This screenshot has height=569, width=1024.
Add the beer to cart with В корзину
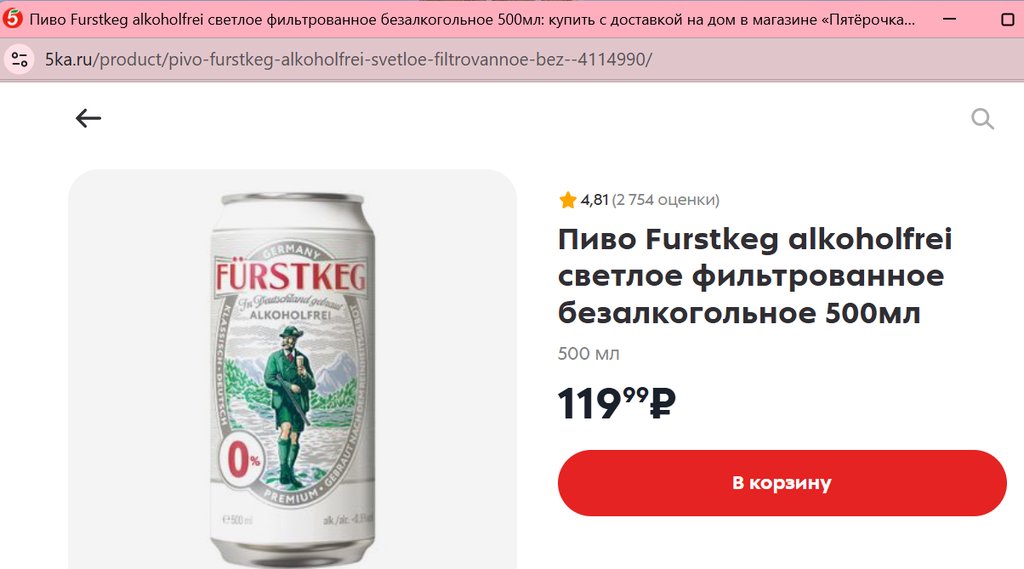tap(782, 483)
